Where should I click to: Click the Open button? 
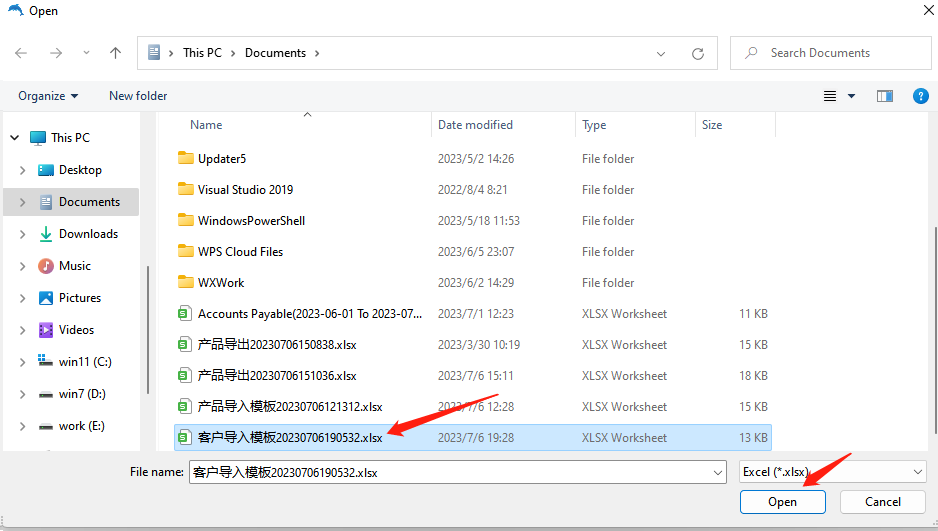(x=782, y=502)
